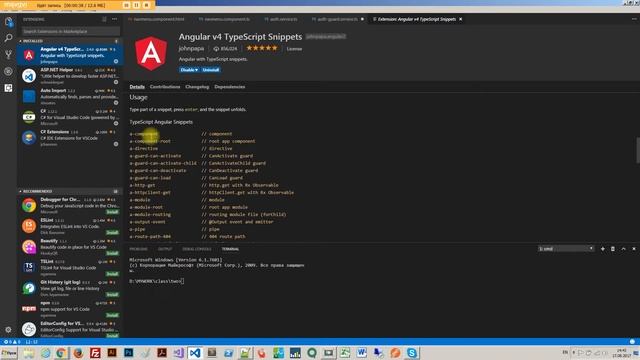
Task: Switch to the Details tab
Action: coord(137,87)
